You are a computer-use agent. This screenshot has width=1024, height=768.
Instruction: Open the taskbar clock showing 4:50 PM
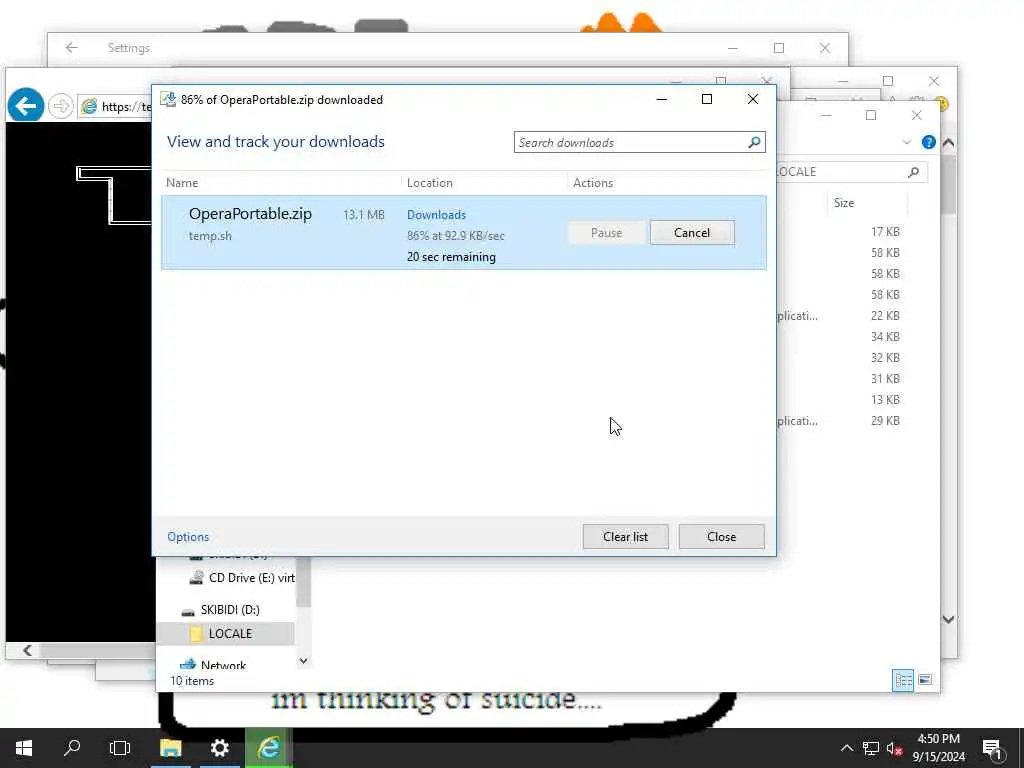pyautogui.click(x=938, y=748)
